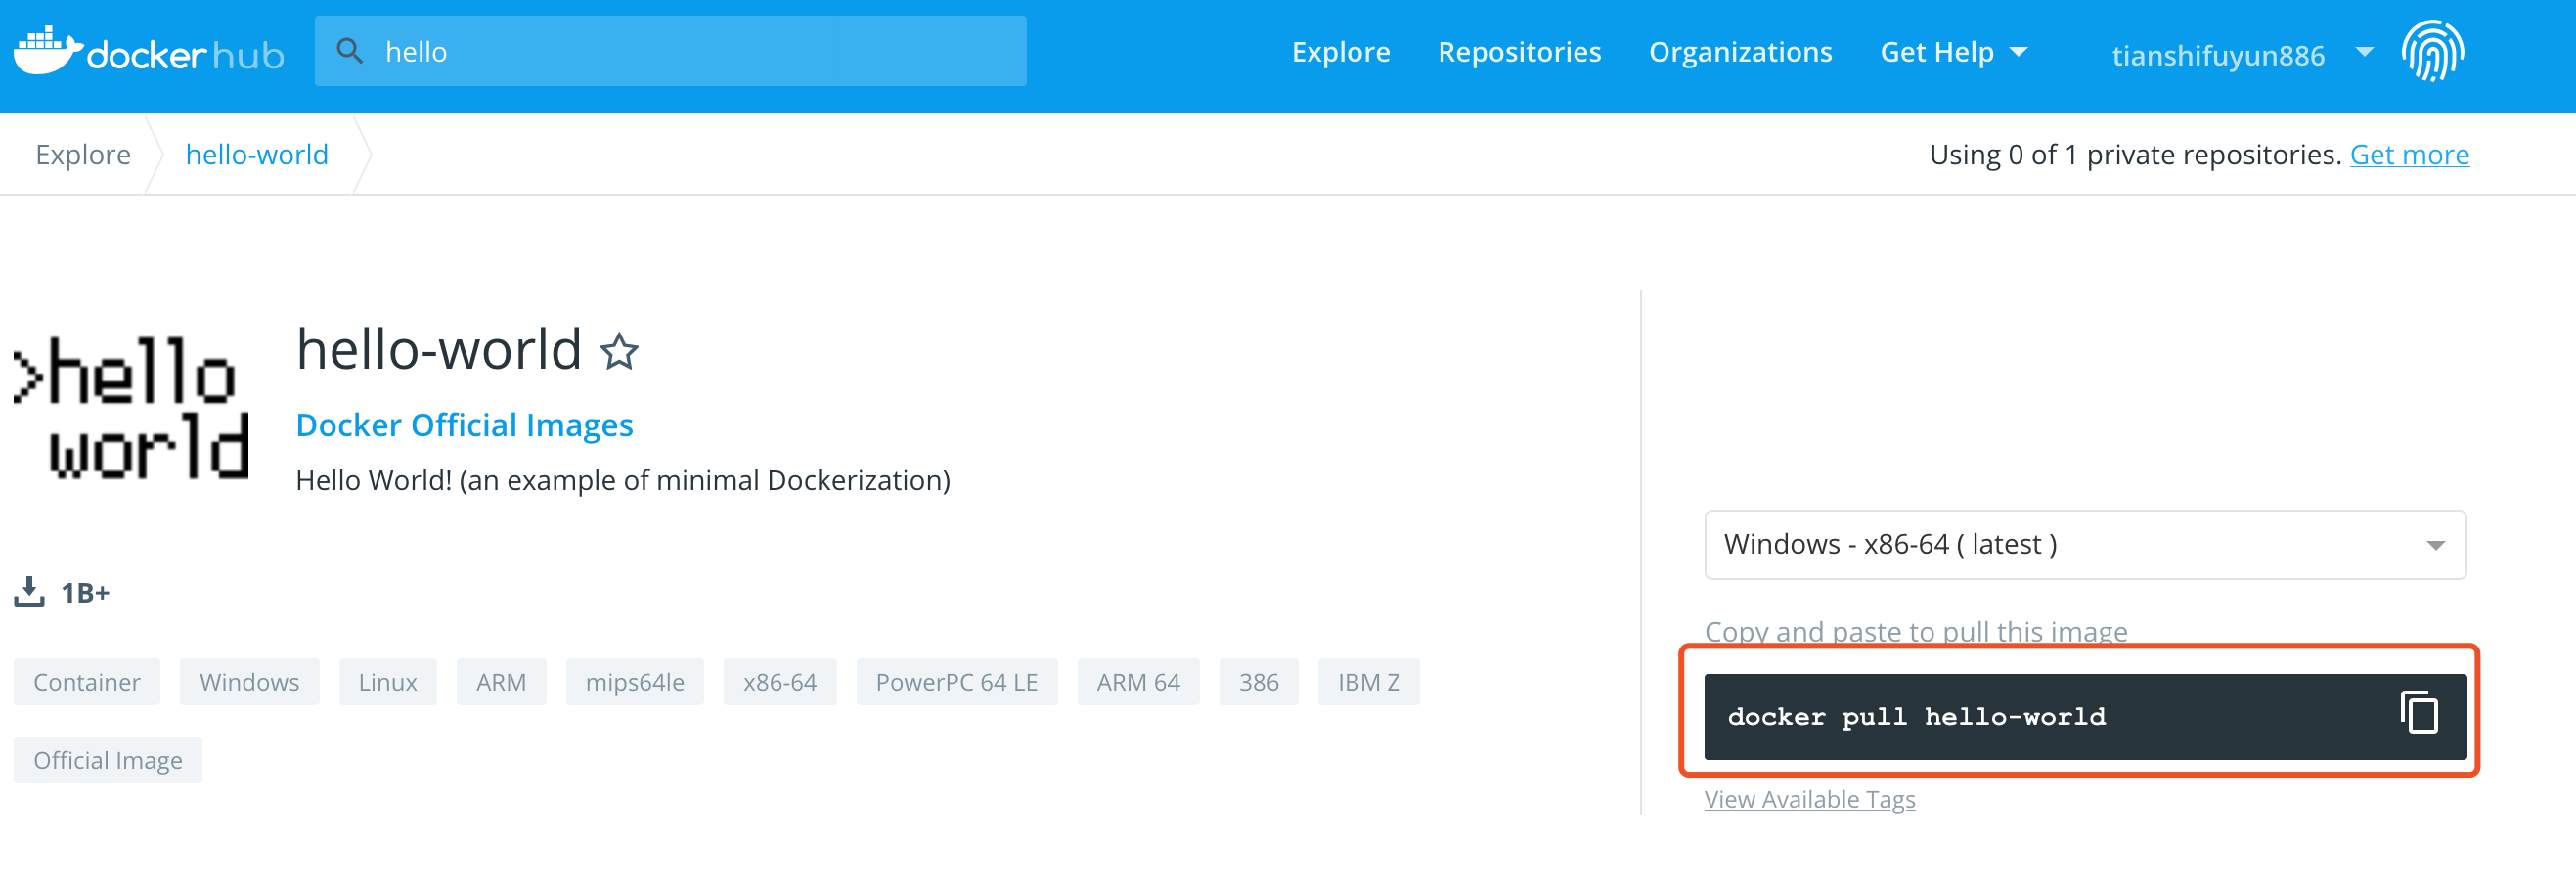Click the downloads count icon

[29, 592]
